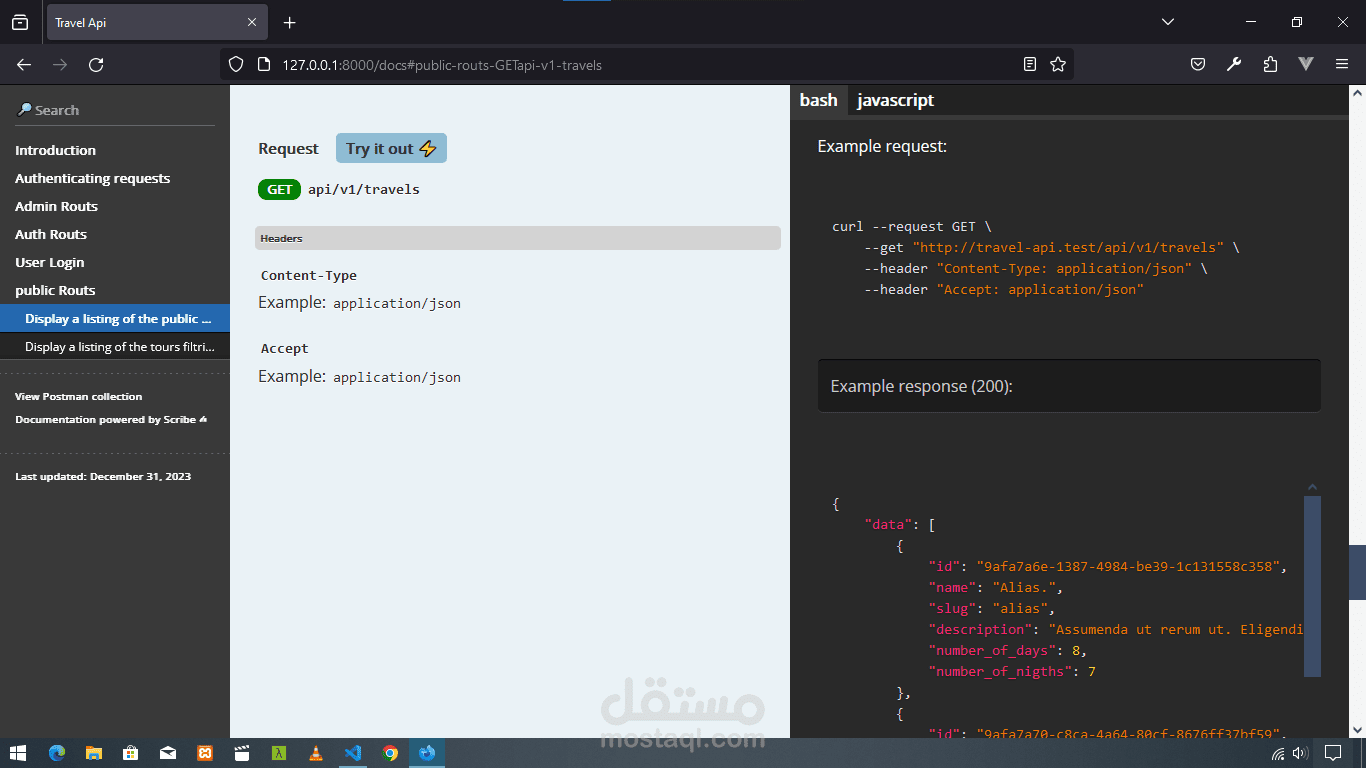Expand the list all tabs chevron

1168,22
